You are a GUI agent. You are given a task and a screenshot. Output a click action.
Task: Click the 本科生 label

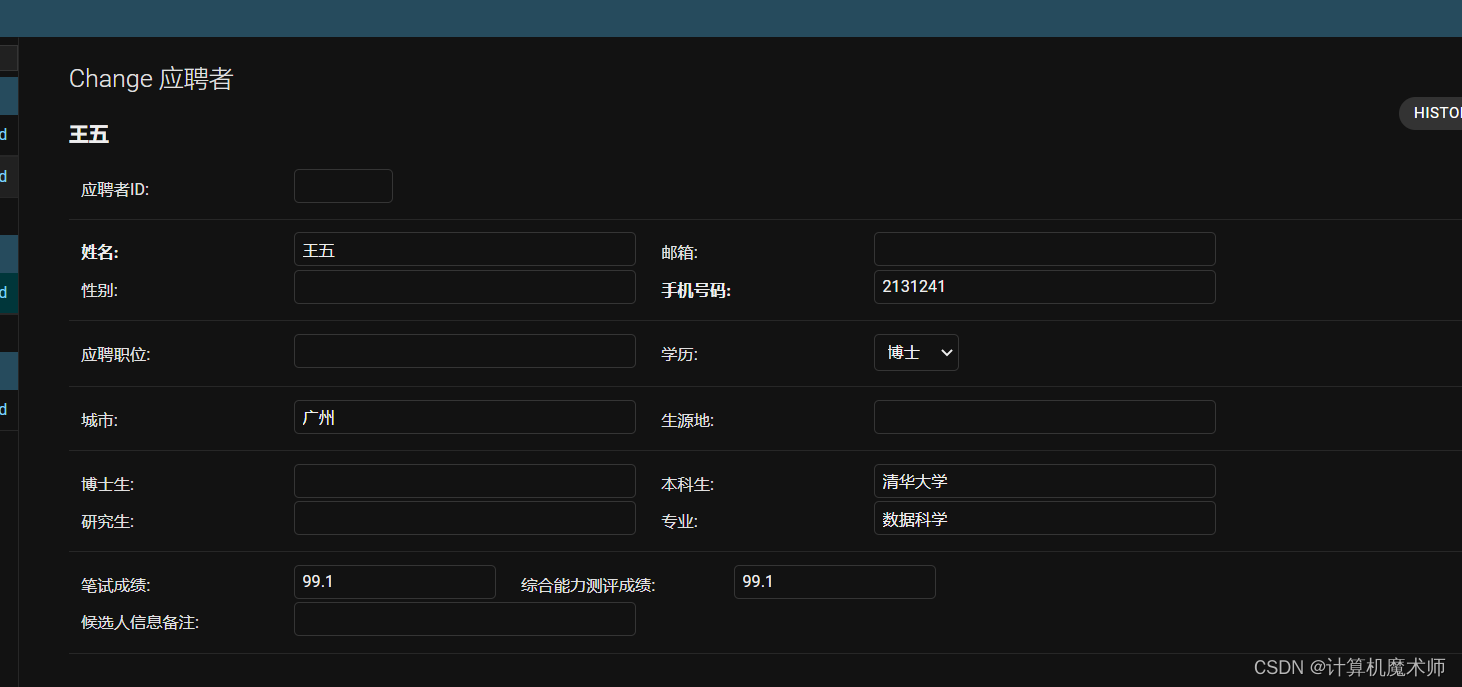coord(687,485)
